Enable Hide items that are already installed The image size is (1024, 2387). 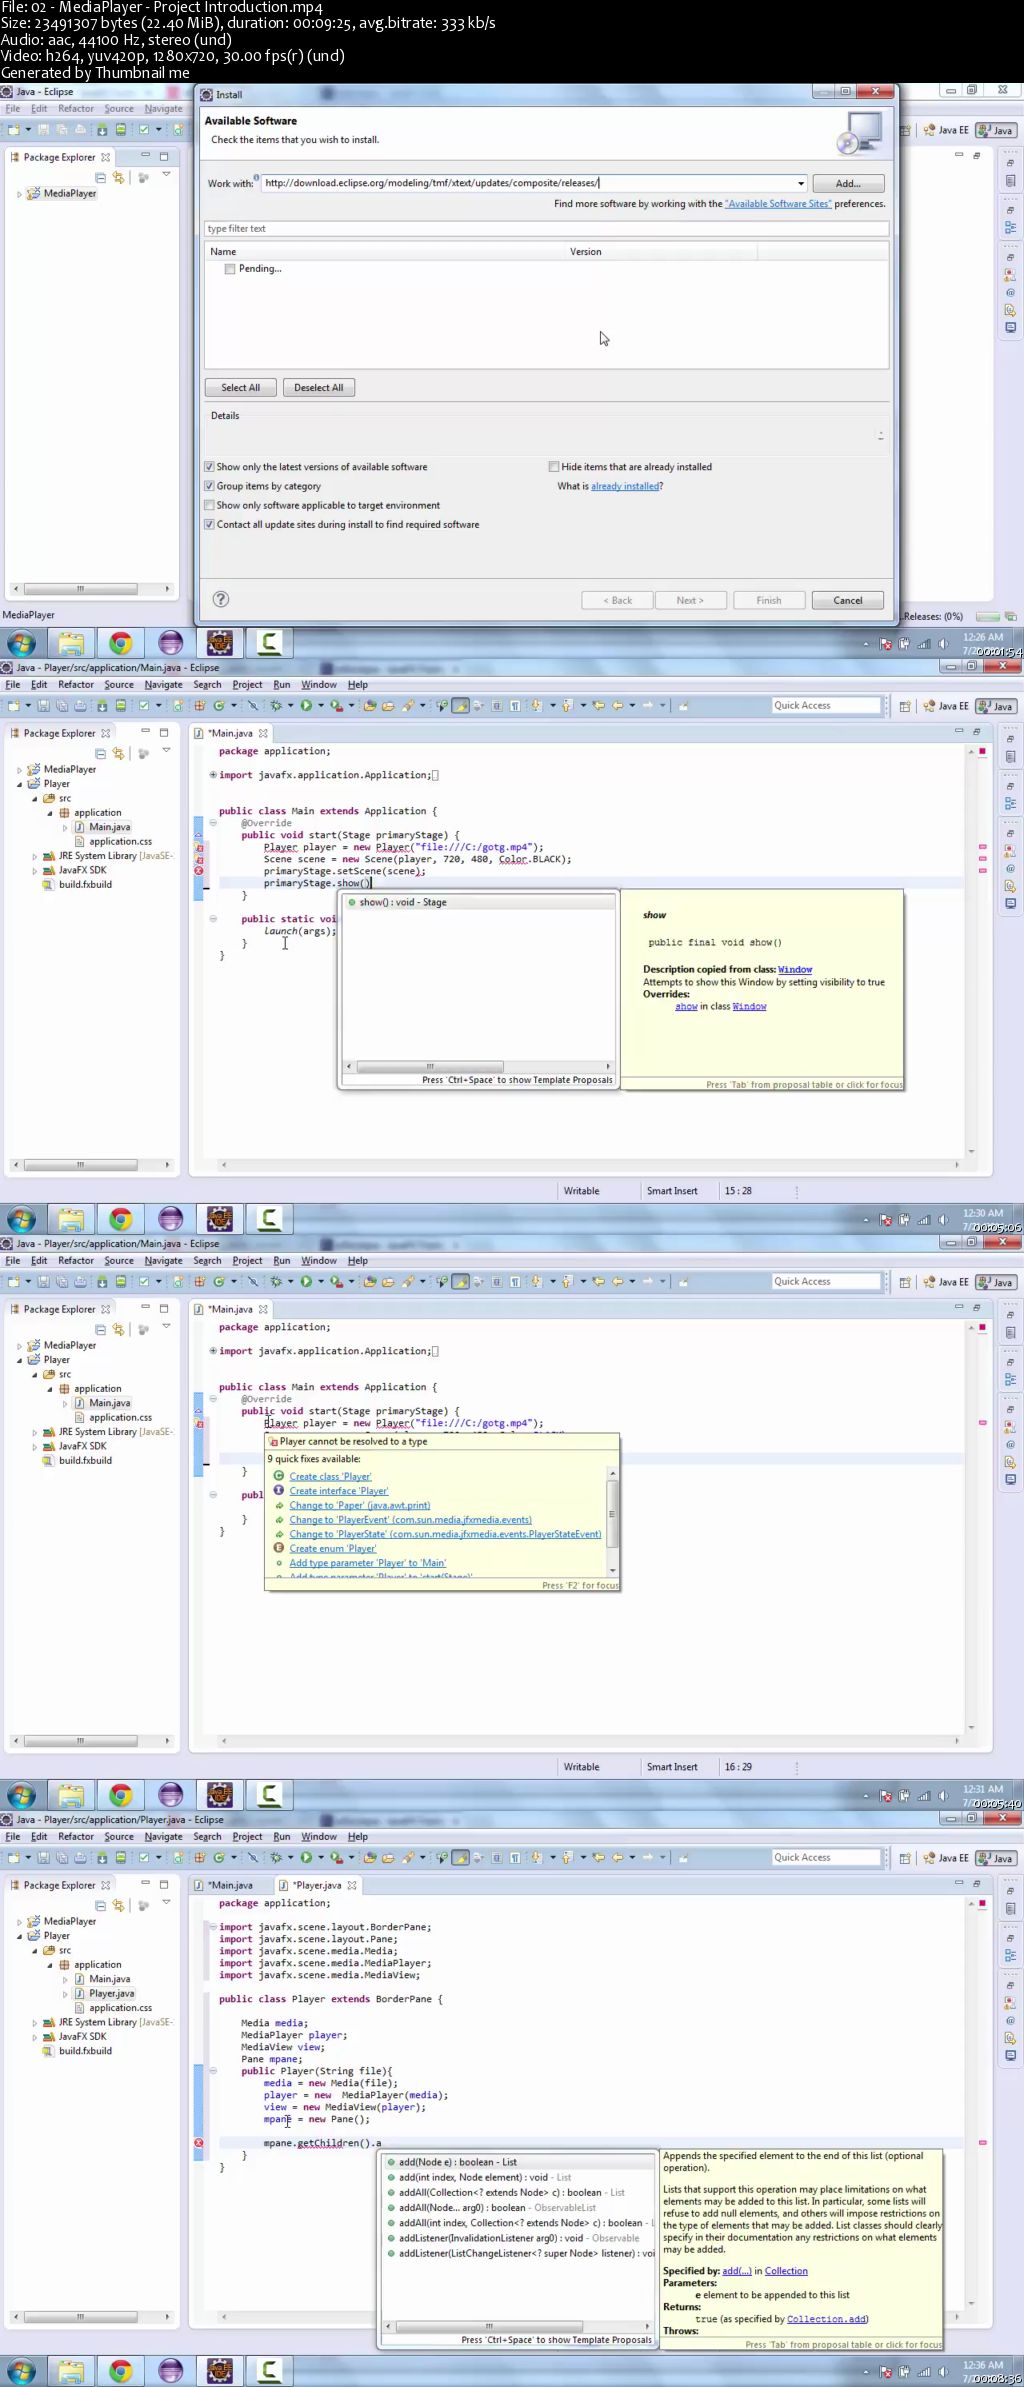tap(553, 467)
